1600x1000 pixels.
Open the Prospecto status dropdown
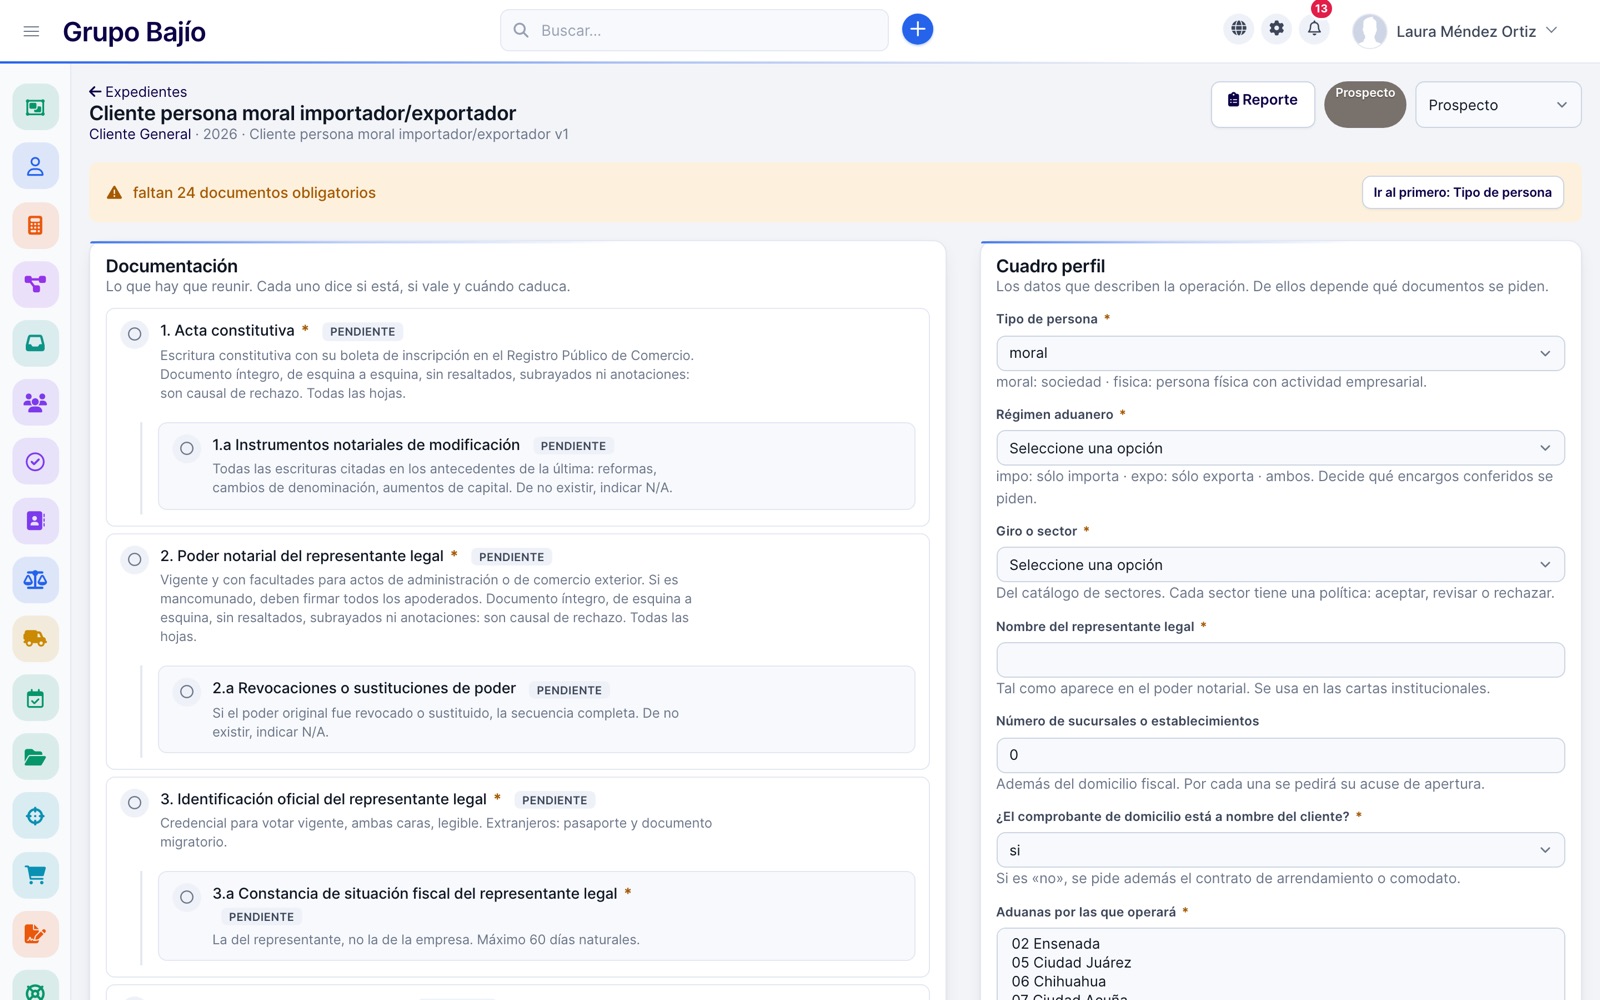[x=1498, y=105]
